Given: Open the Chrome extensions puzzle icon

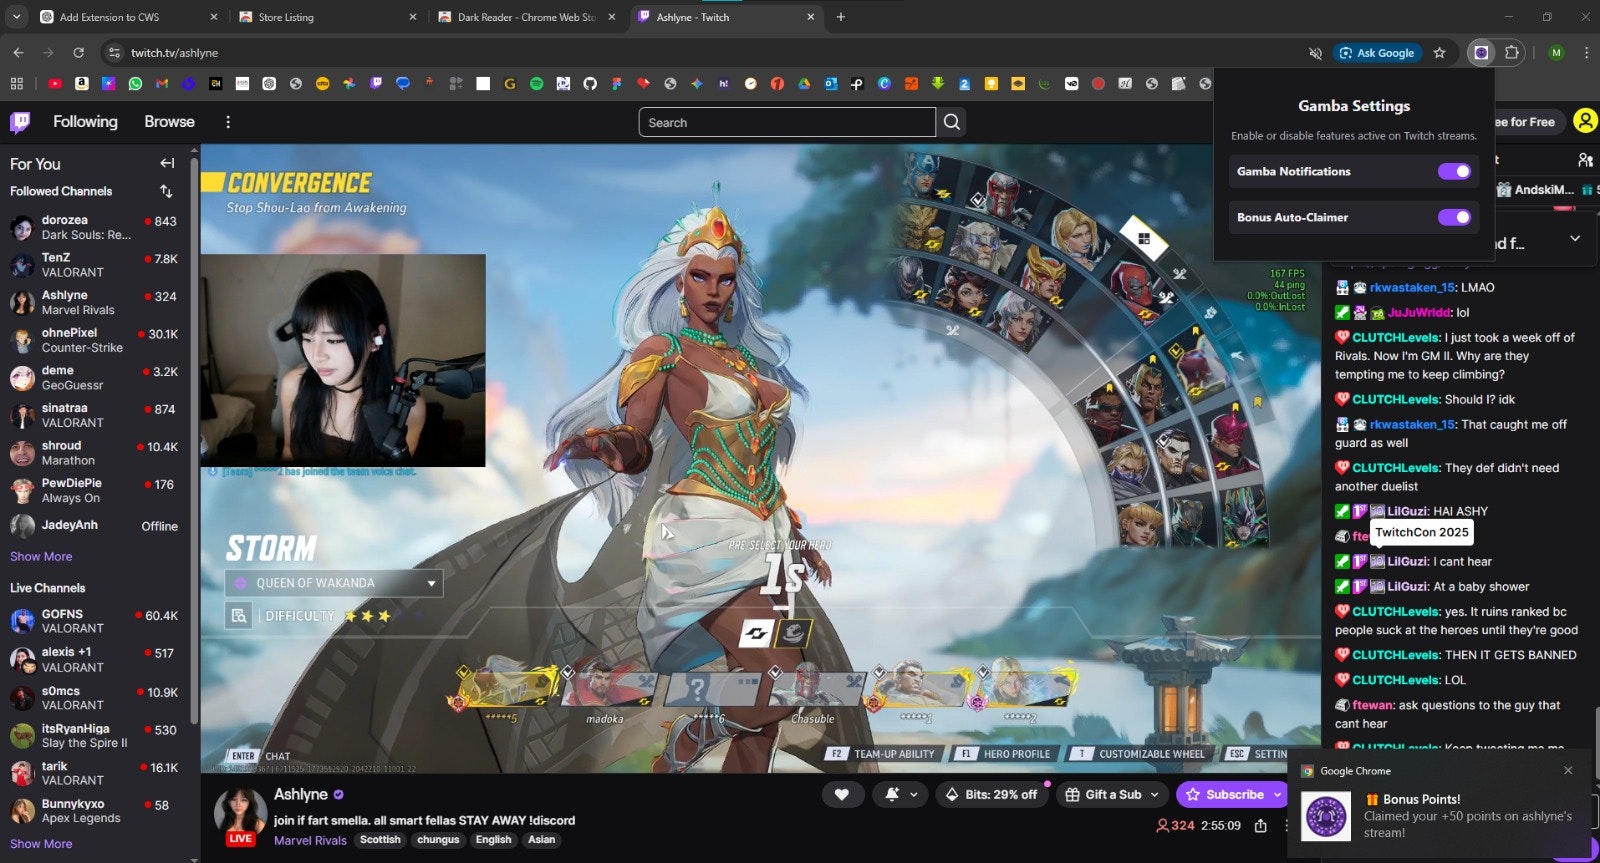Looking at the screenshot, I should pos(1512,53).
